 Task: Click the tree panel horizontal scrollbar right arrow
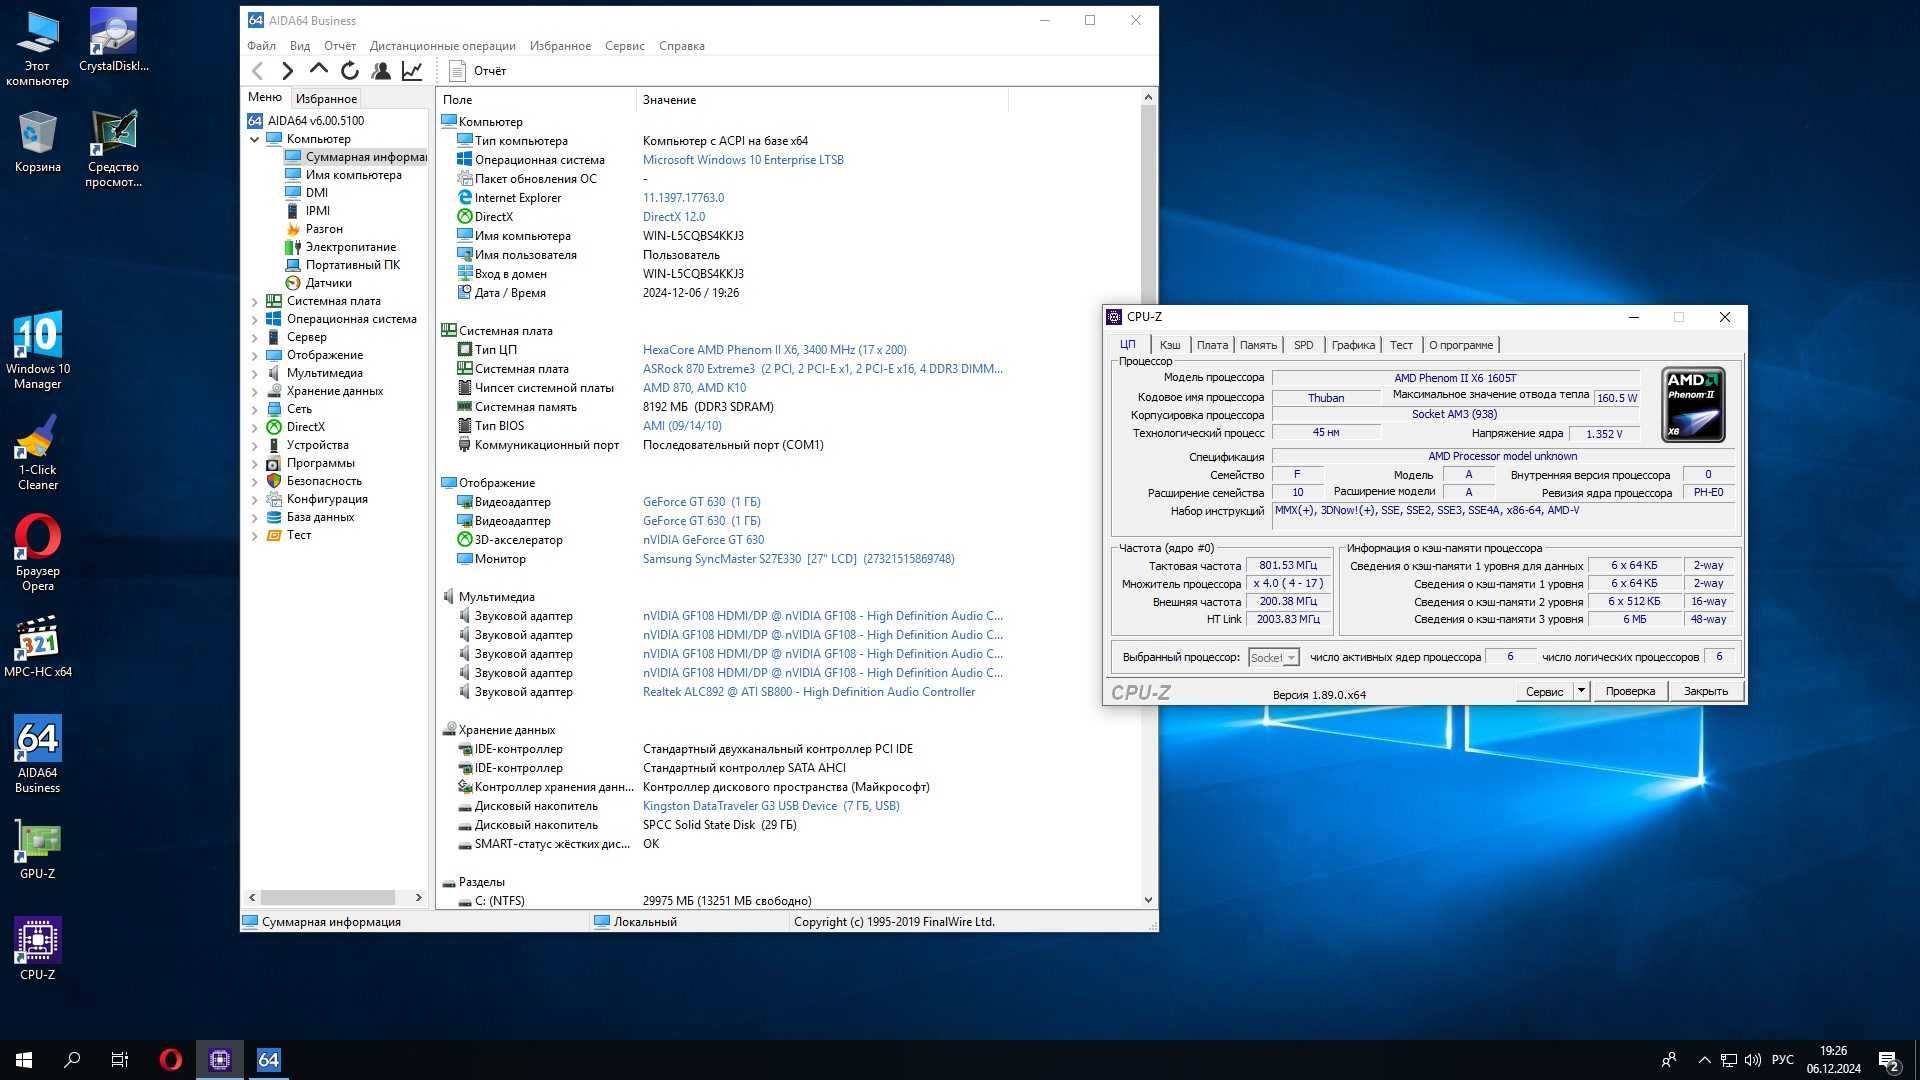tap(418, 898)
